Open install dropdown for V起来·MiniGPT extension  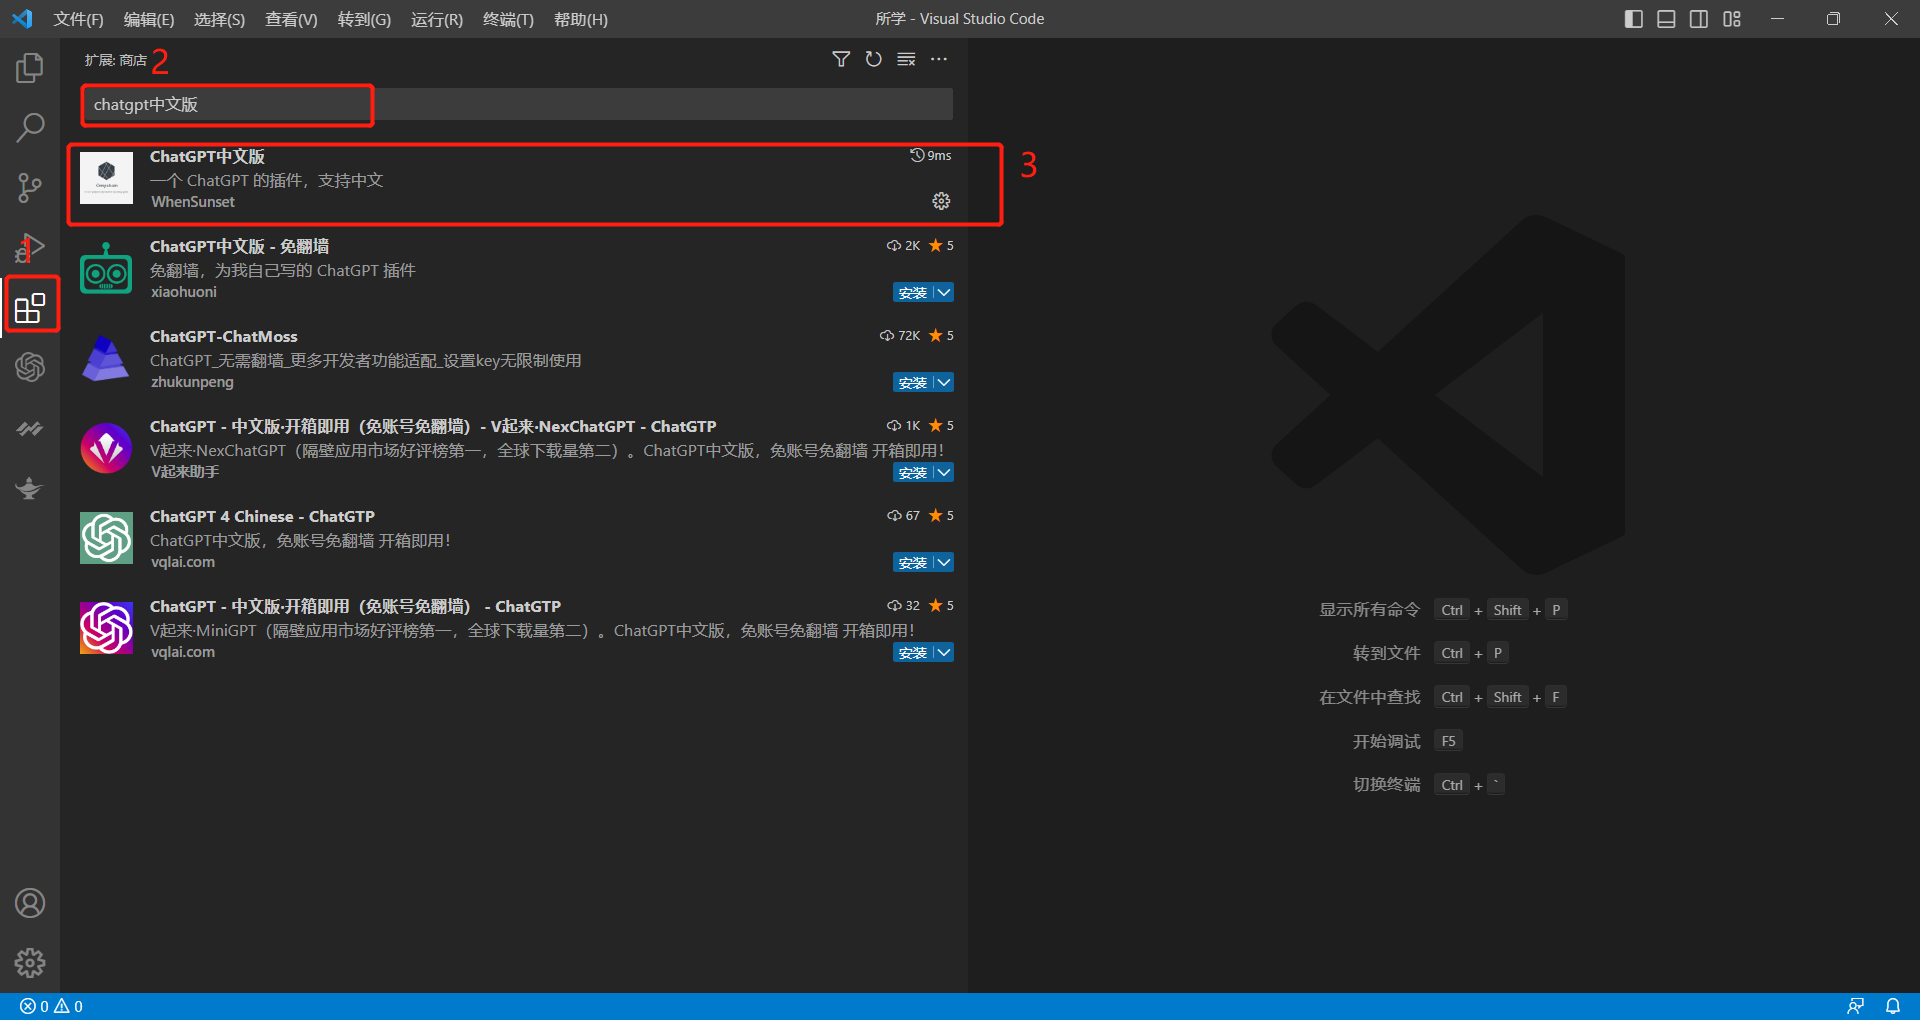[x=944, y=652]
